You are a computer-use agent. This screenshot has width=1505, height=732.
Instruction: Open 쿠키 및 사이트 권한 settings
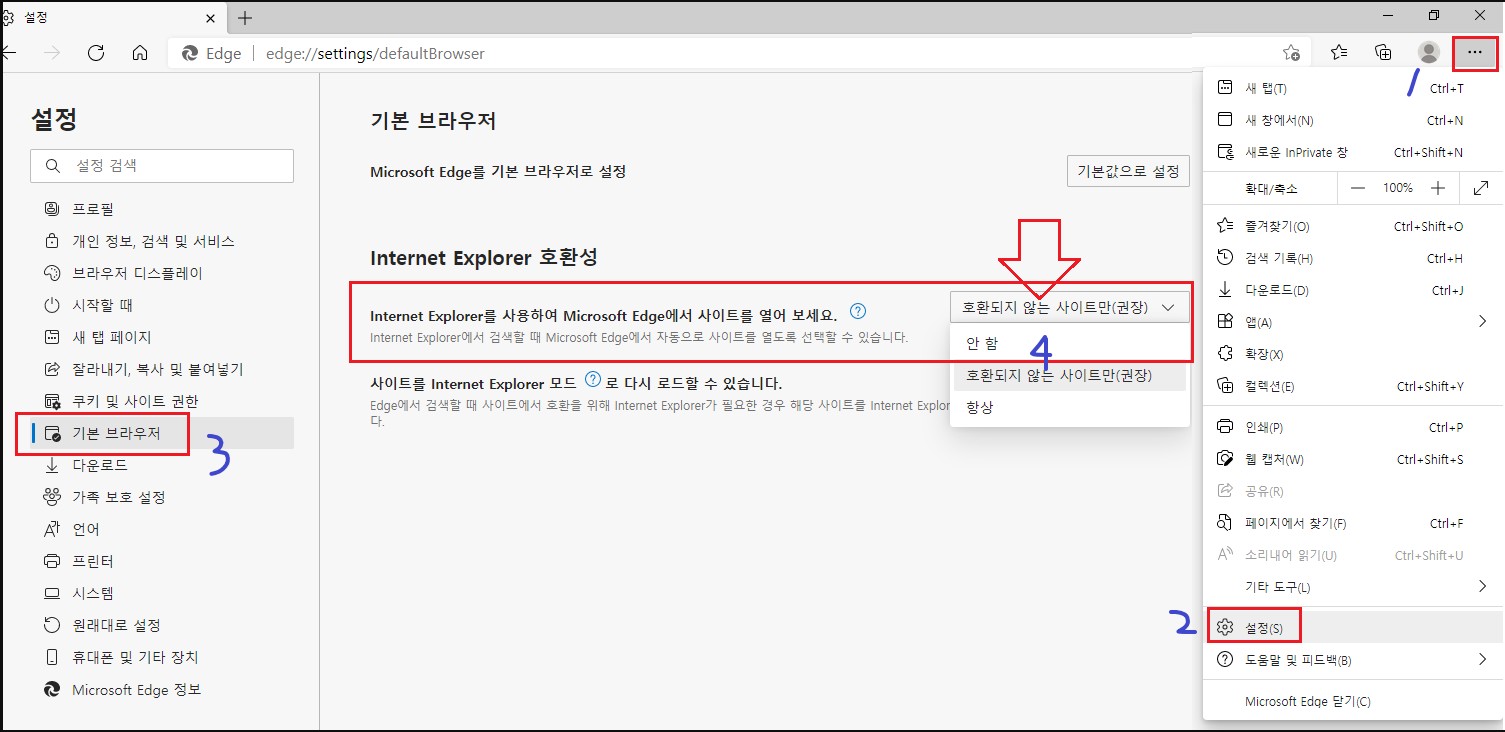[162, 401]
